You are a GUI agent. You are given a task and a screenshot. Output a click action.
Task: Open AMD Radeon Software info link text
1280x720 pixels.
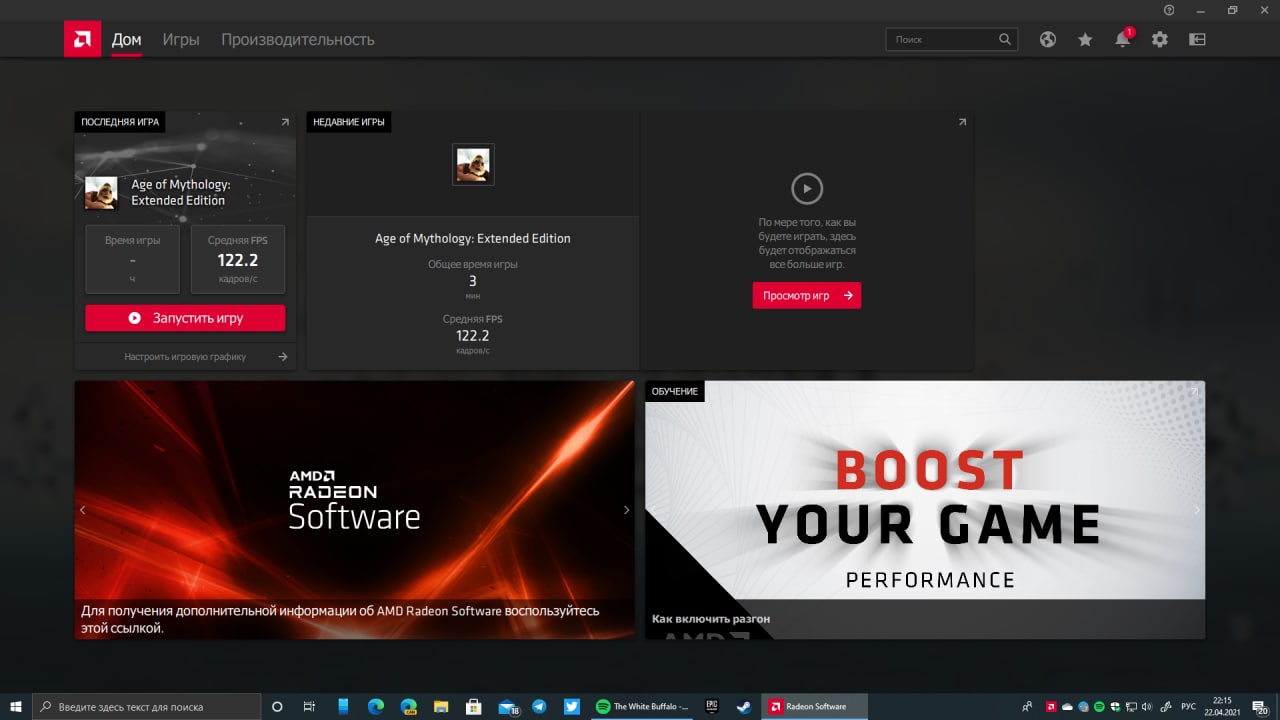pos(340,619)
